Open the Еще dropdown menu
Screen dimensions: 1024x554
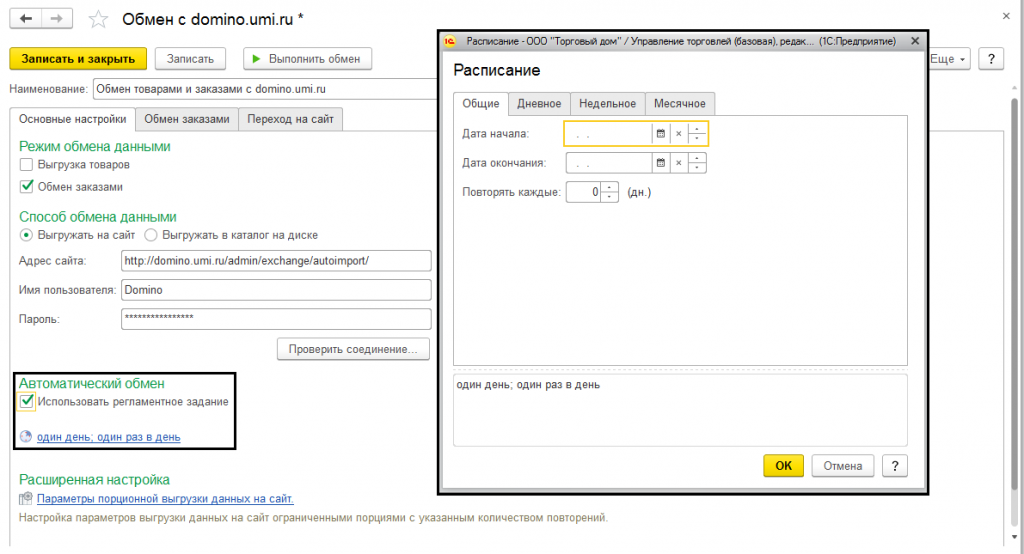[x=948, y=59]
